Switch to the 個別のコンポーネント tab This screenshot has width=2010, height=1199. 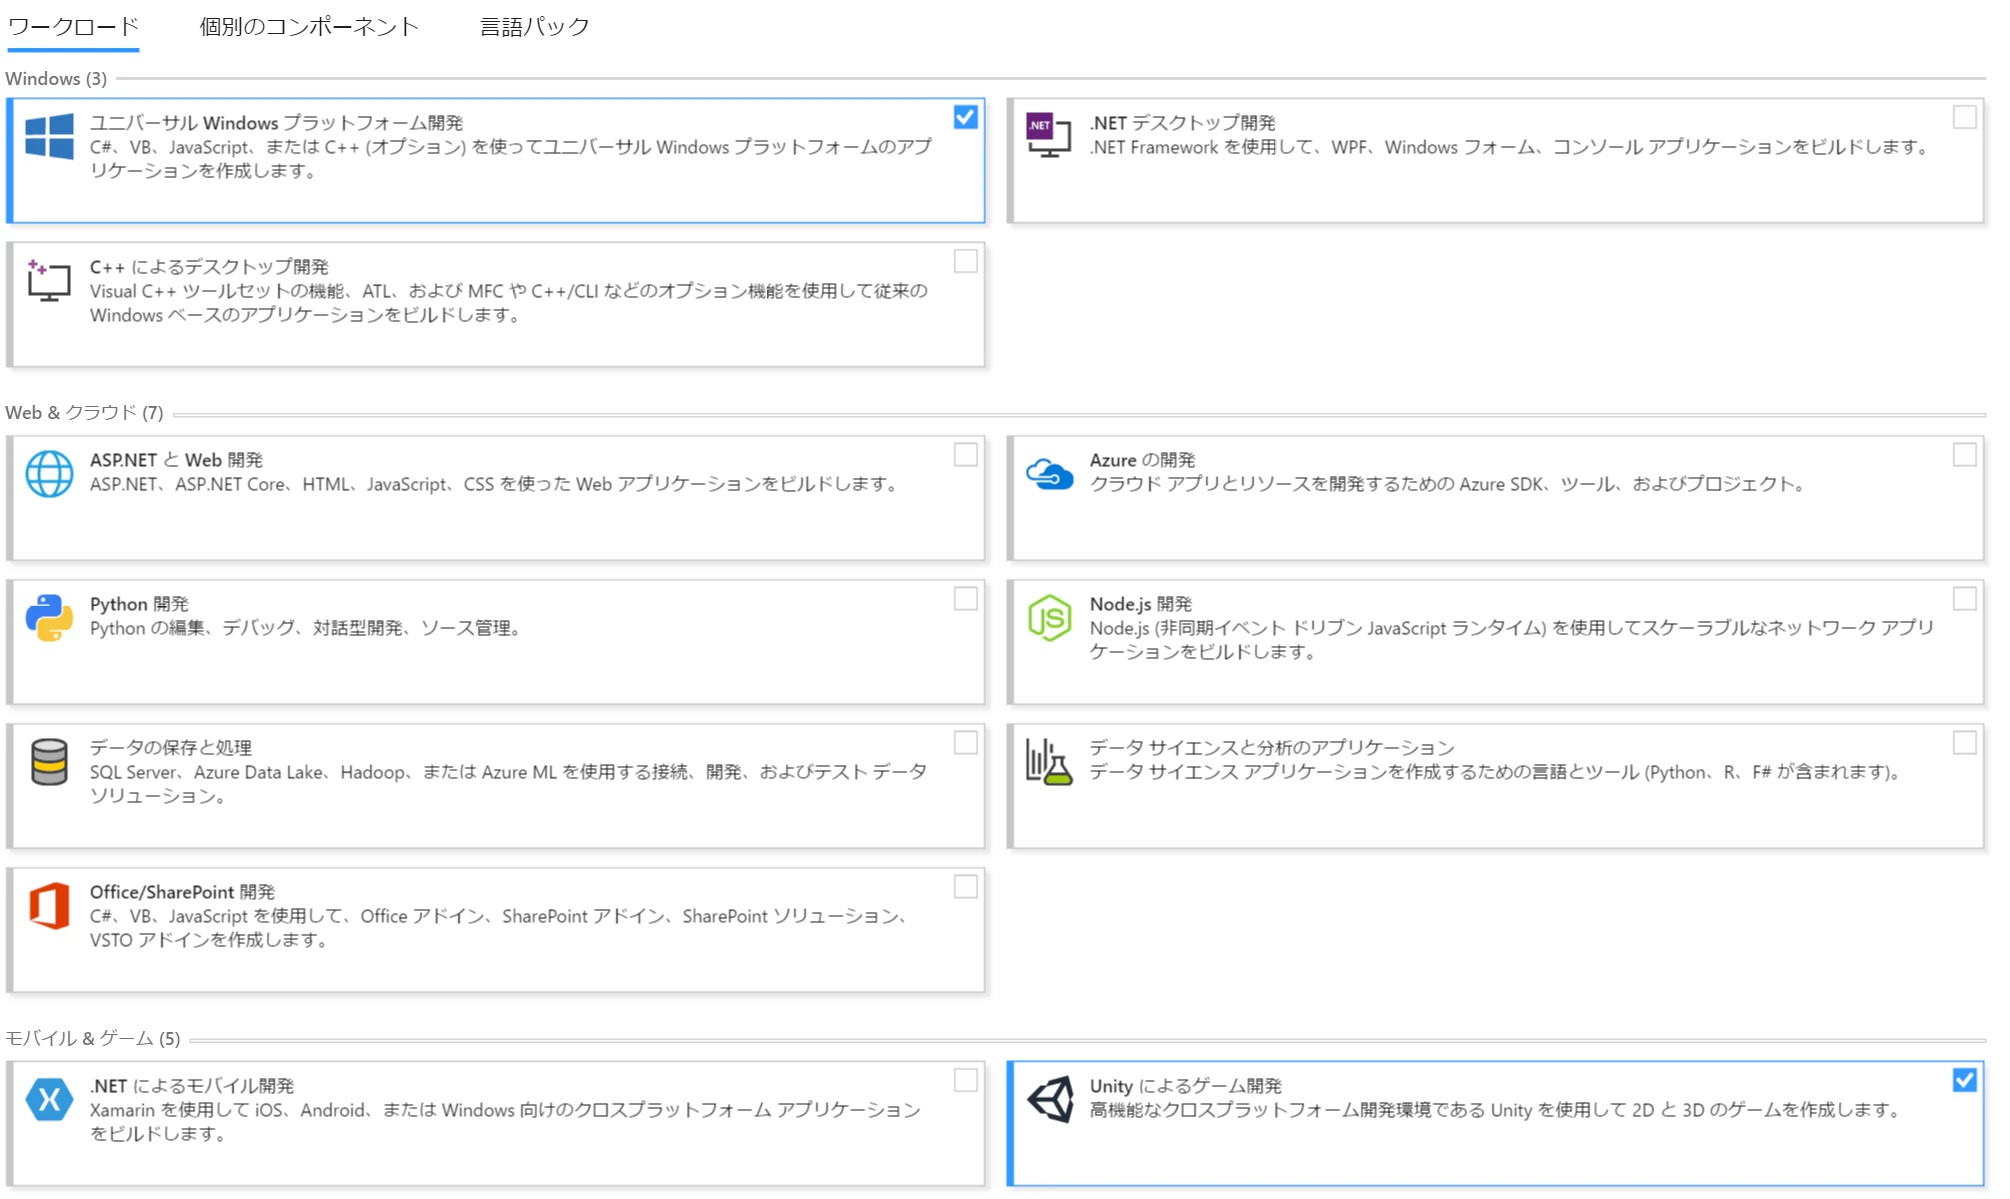point(309,27)
